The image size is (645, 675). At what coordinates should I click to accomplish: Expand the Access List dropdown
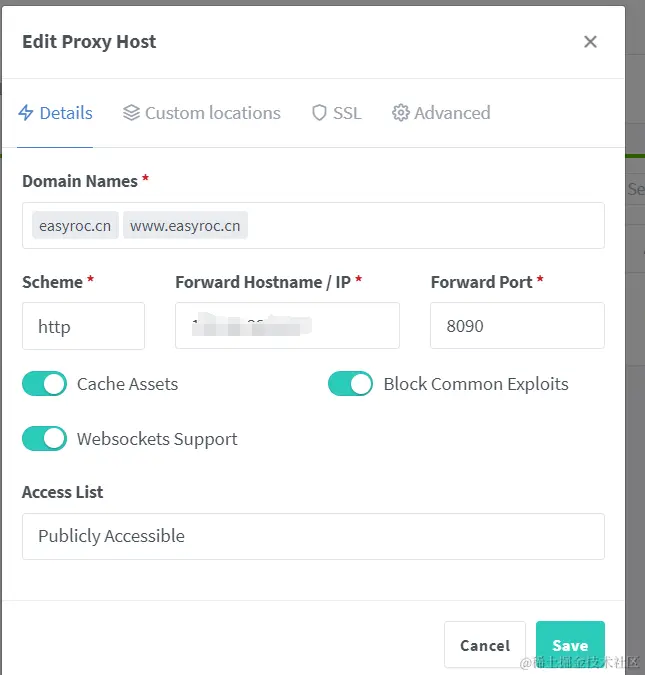(x=313, y=536)
